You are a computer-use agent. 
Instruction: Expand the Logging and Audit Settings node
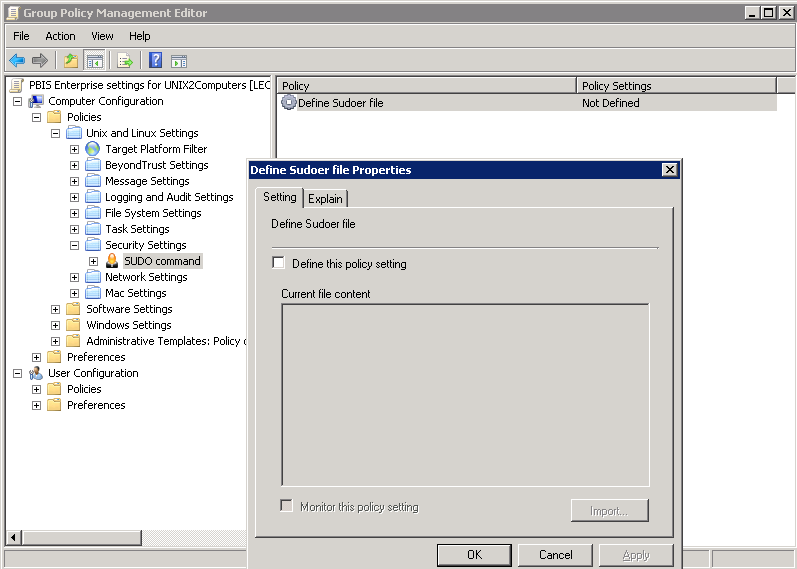pyautogui.click(x=74, y=197)
